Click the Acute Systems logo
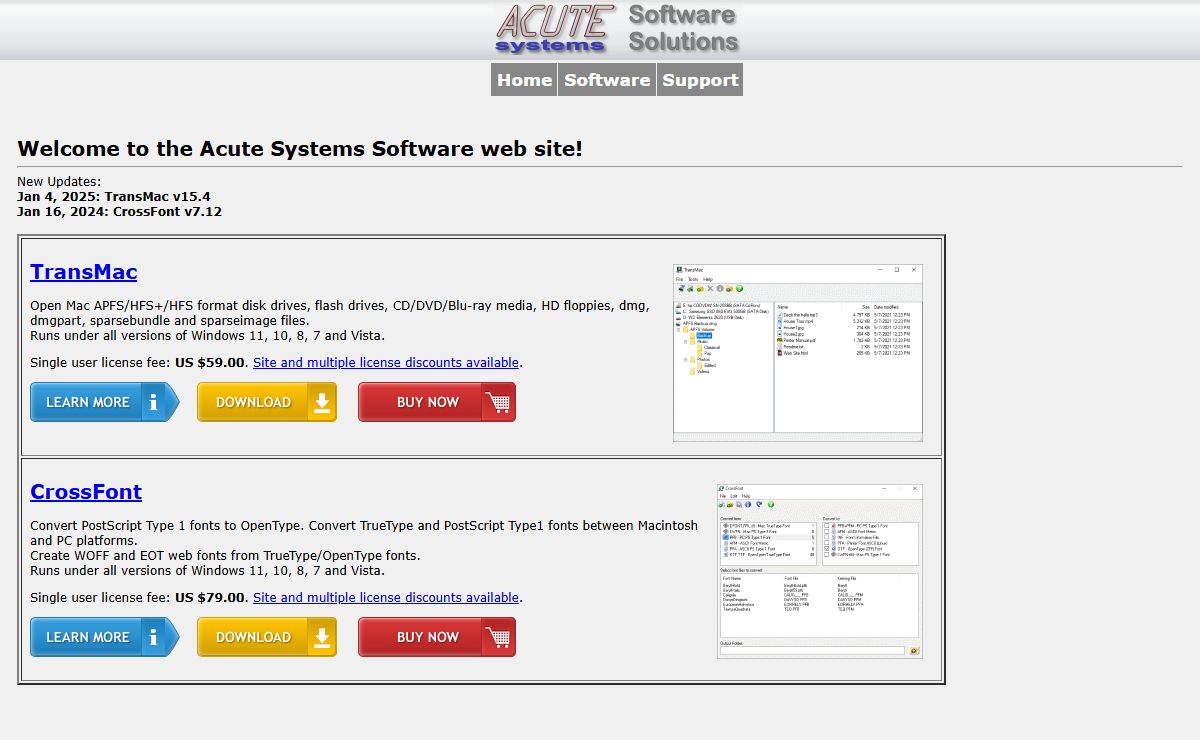The image size is (1200, 740). [555, 28]
